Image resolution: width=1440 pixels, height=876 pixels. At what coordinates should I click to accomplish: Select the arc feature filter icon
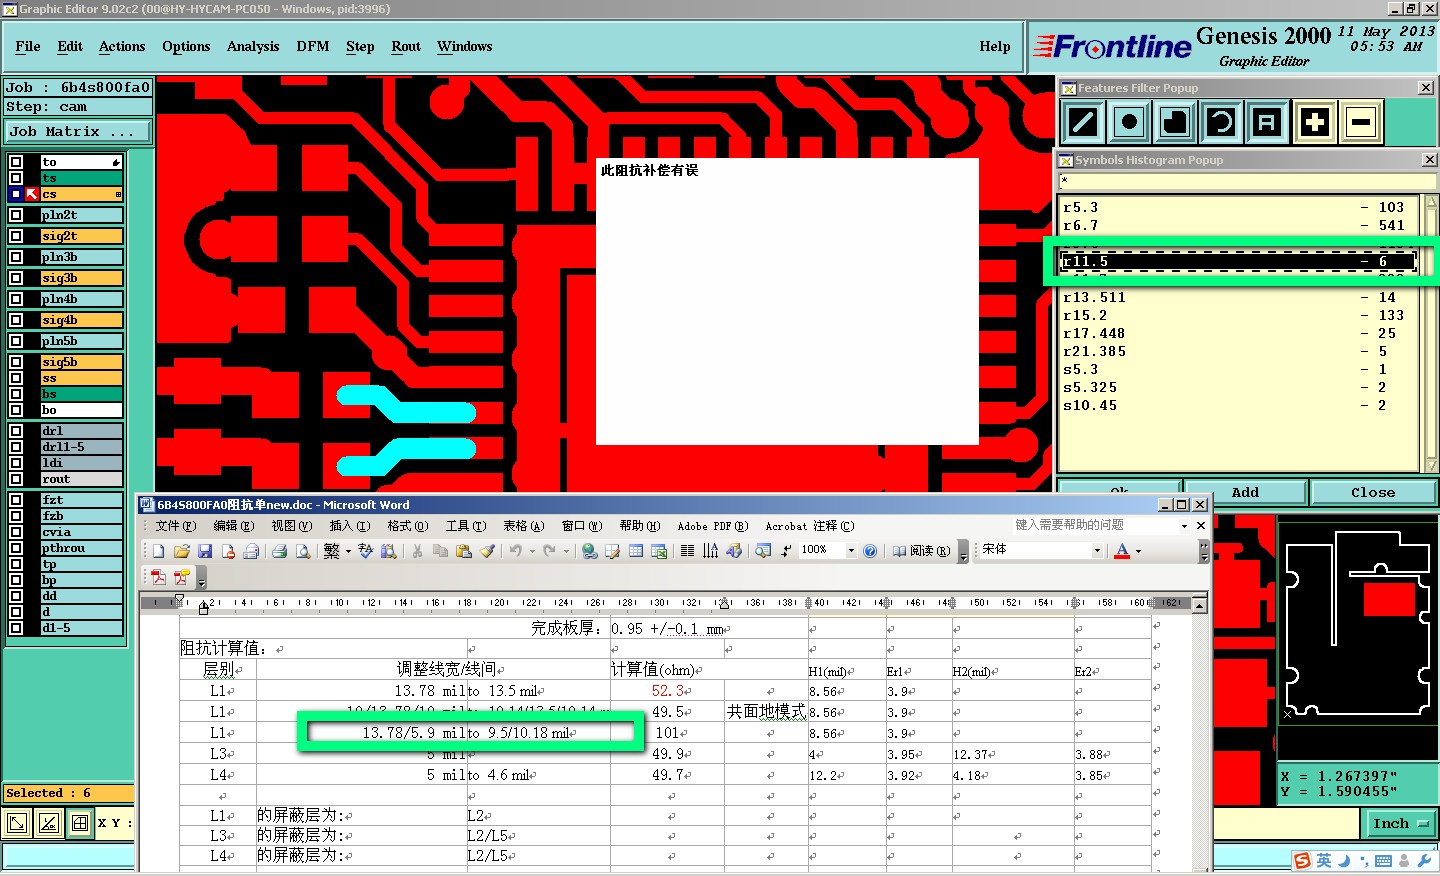[1221, 123]
